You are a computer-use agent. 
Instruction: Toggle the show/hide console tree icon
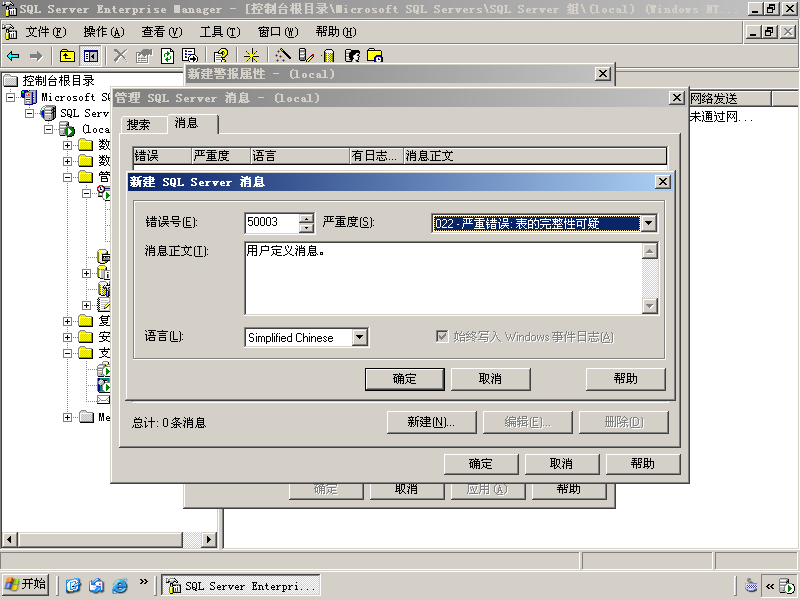(91, 56)
